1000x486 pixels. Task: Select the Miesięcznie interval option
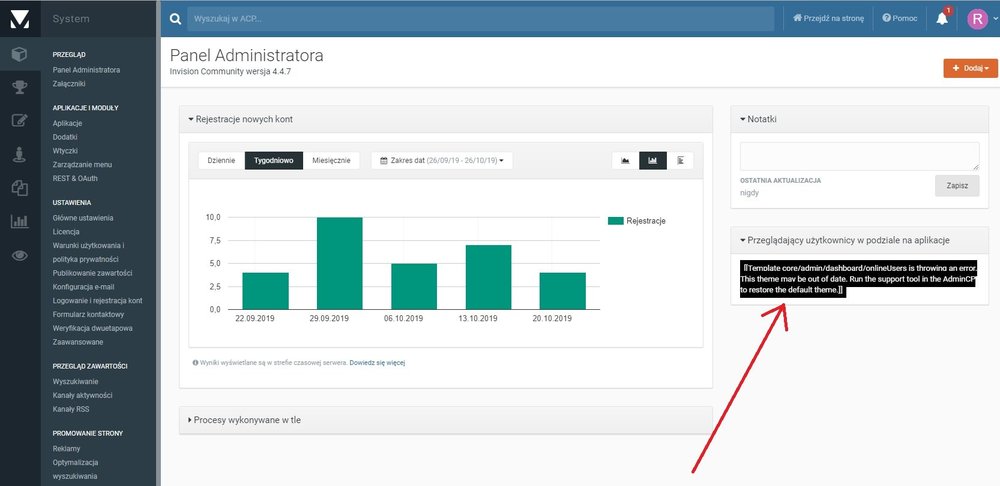(331, 160)
